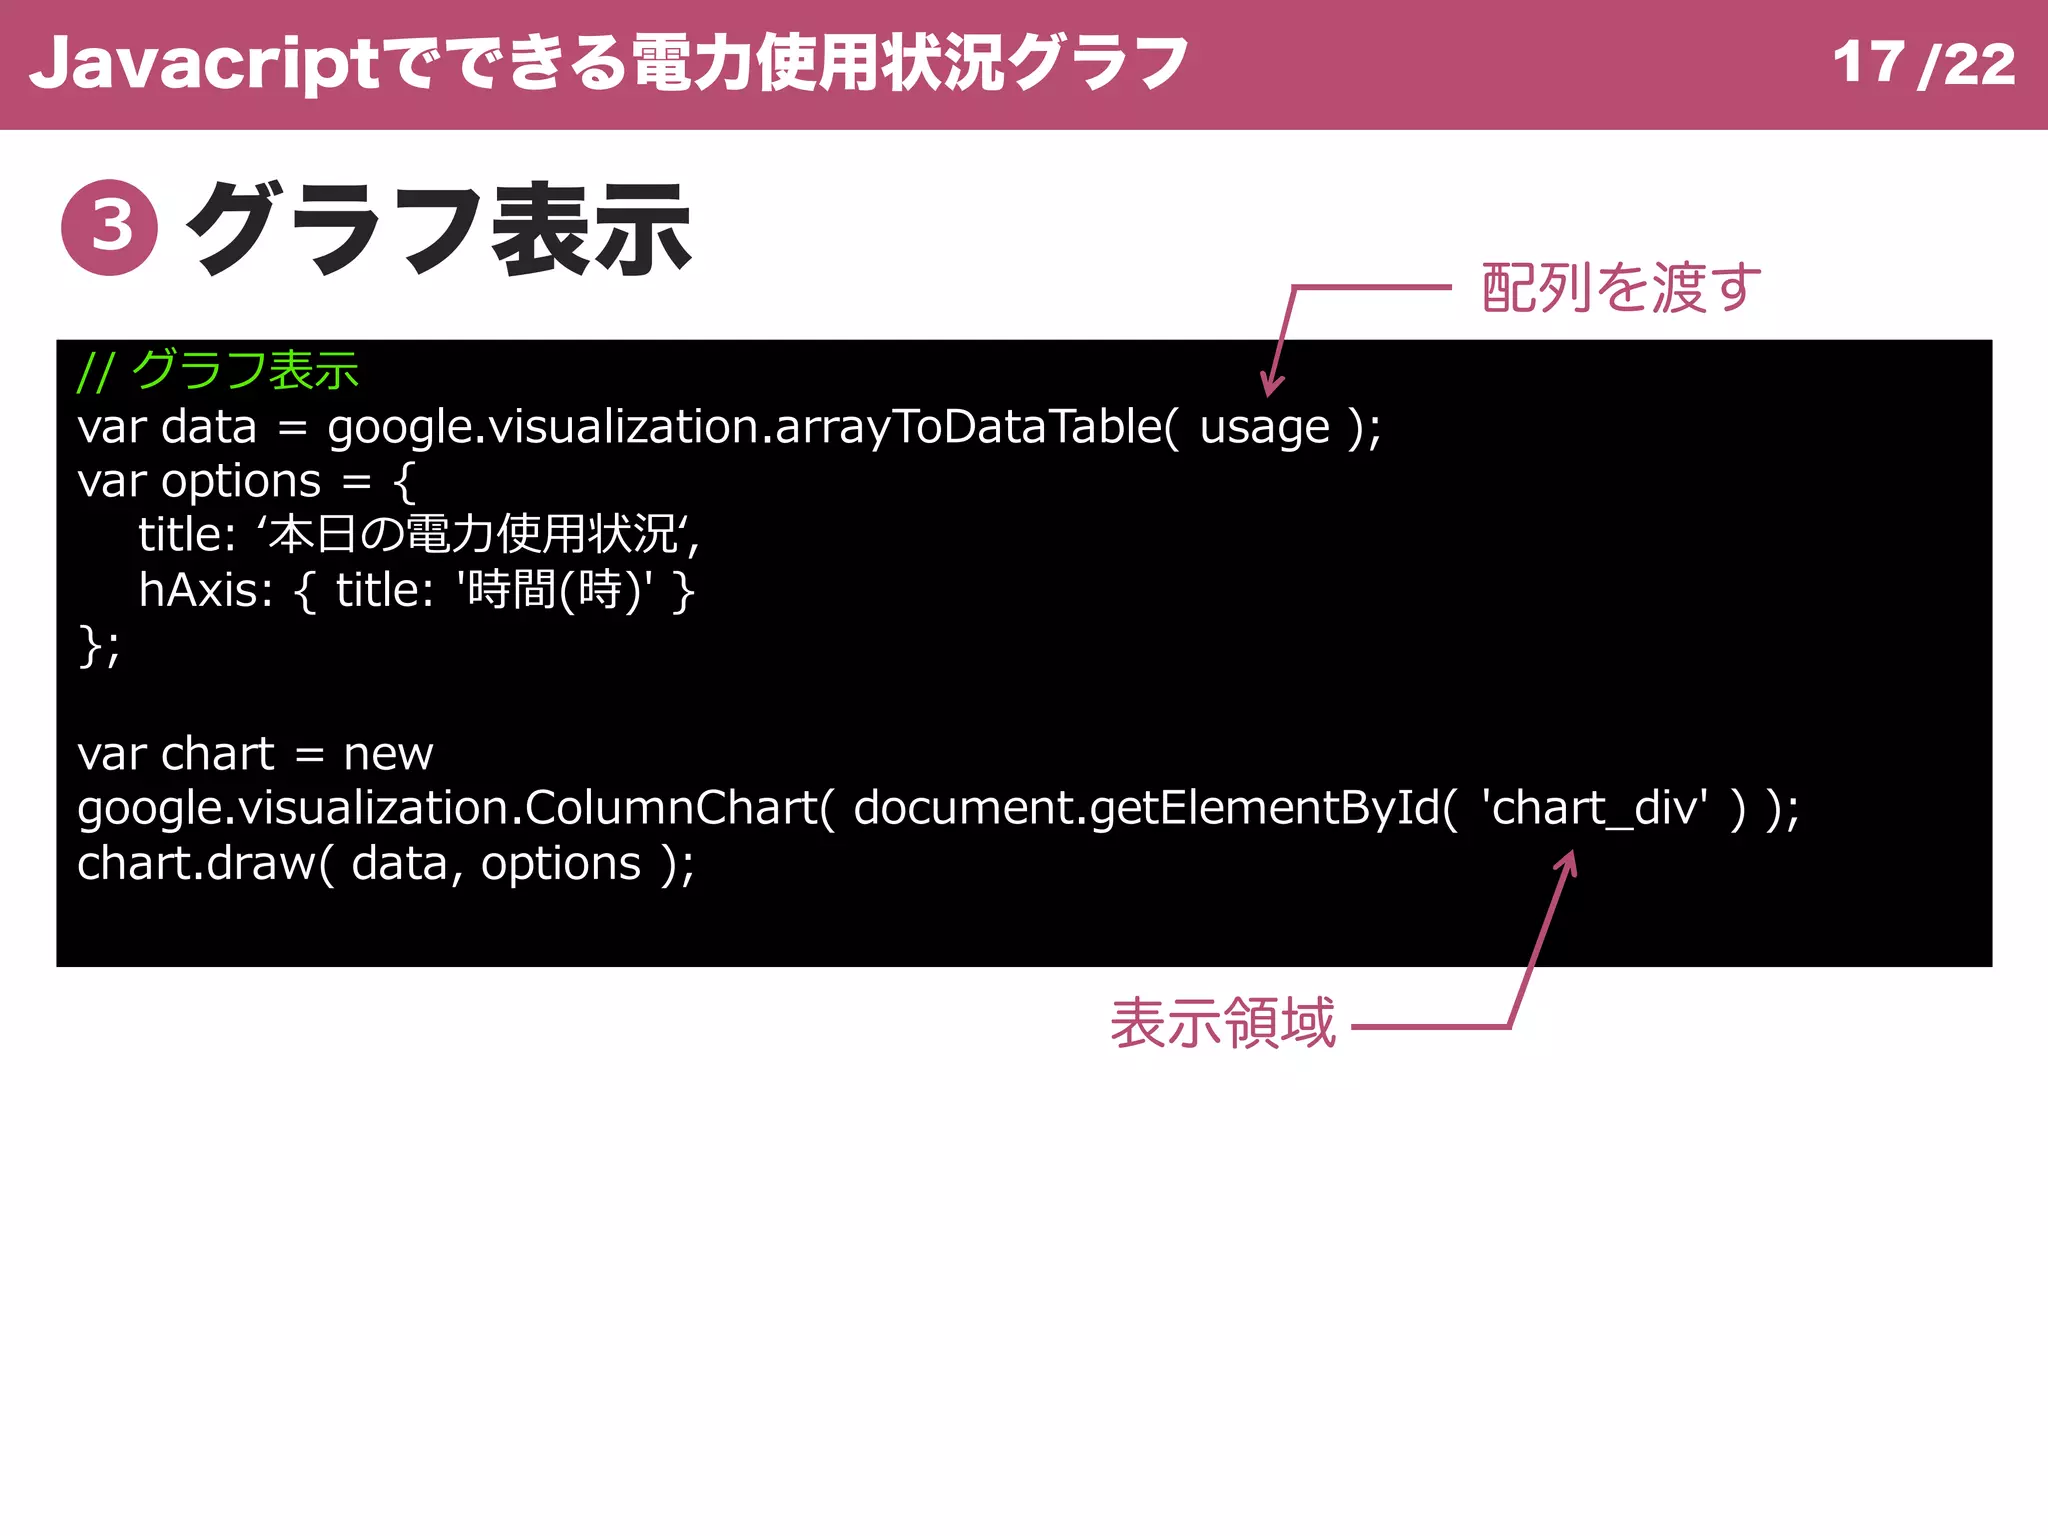The image size is (2048, 1536).
Task: Click the word usage in code
Action: (x=1264, y=428)
